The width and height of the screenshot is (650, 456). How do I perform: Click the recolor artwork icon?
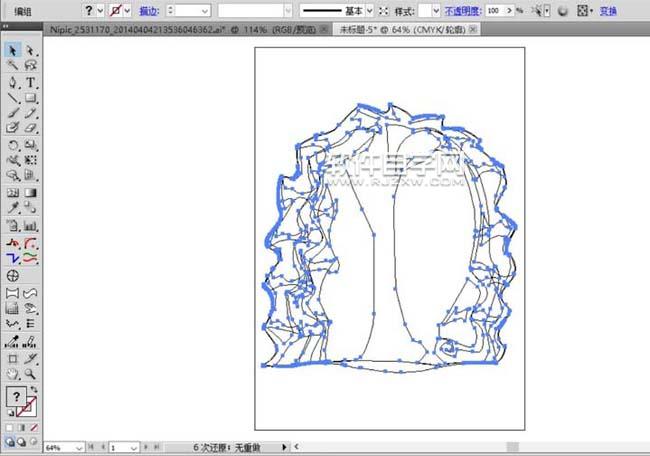562,11
